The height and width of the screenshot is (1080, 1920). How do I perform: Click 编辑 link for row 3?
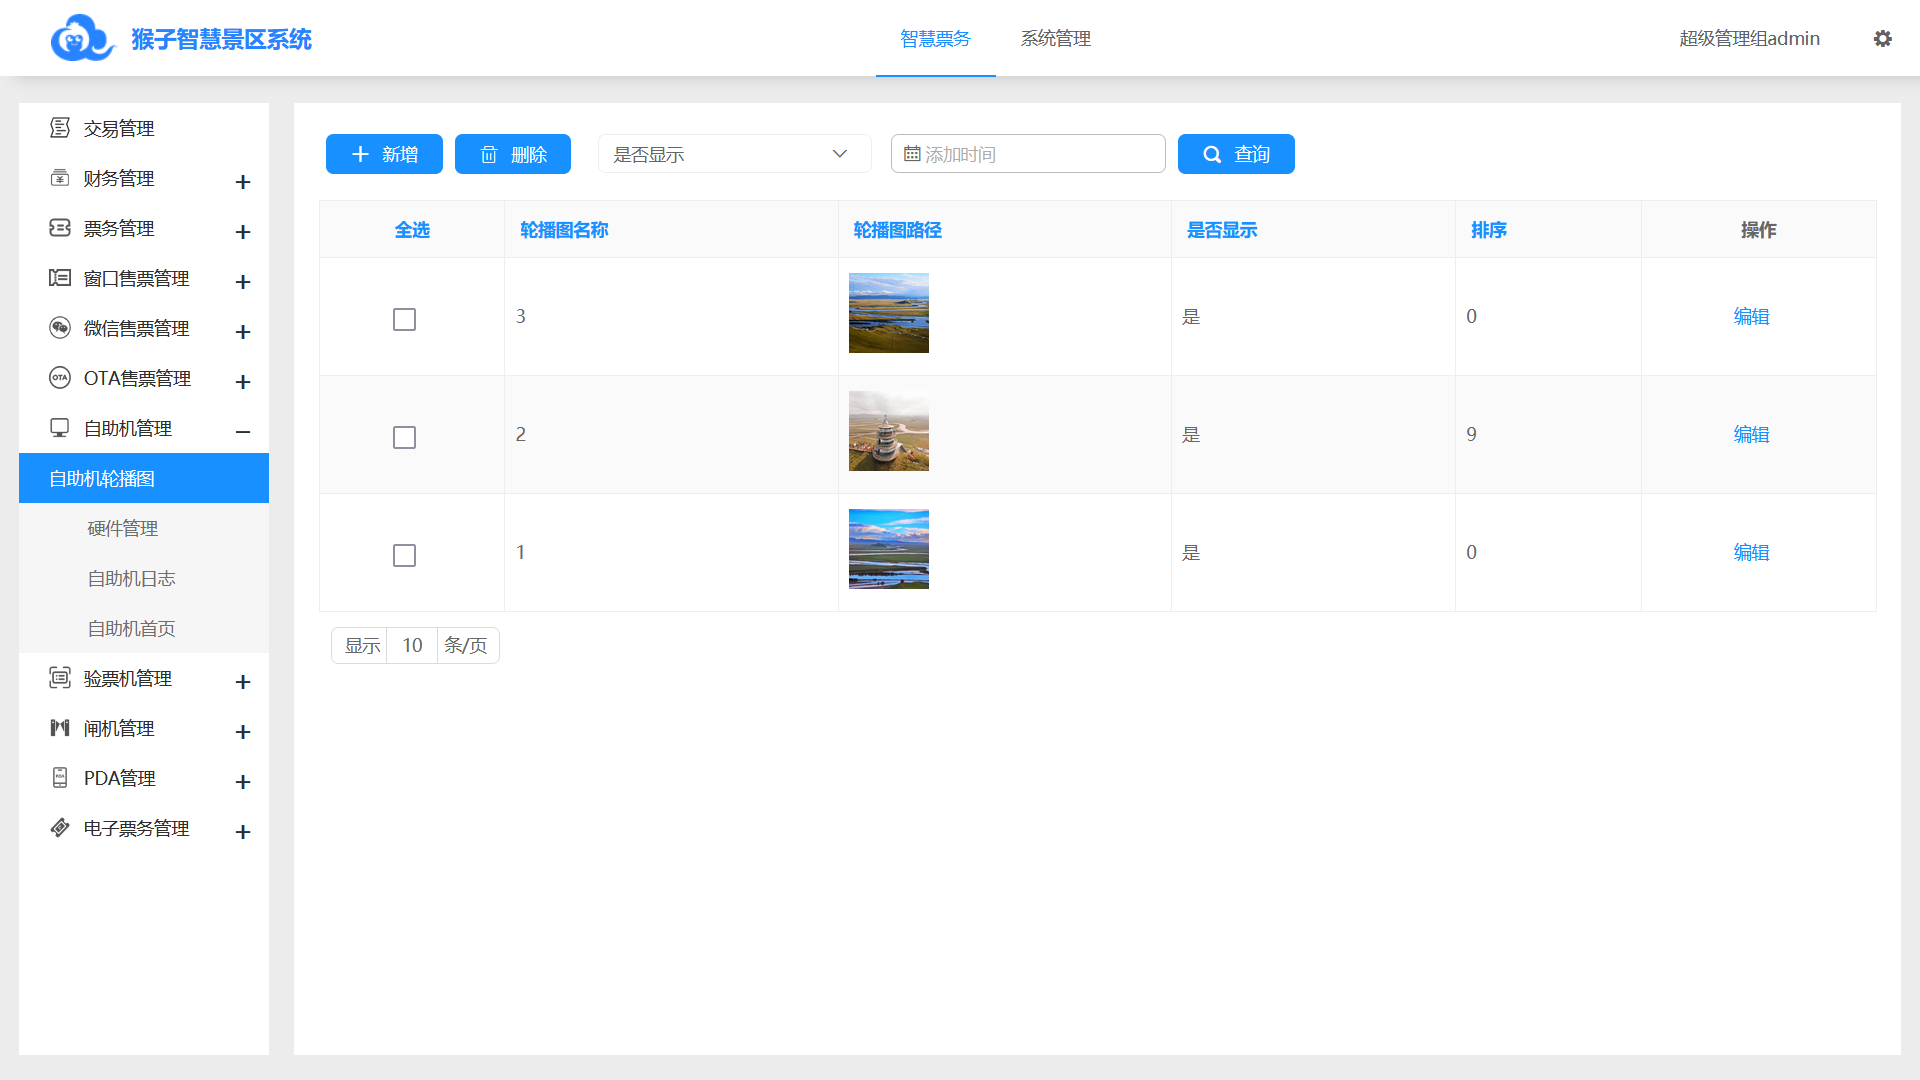tap(1751, 316)
